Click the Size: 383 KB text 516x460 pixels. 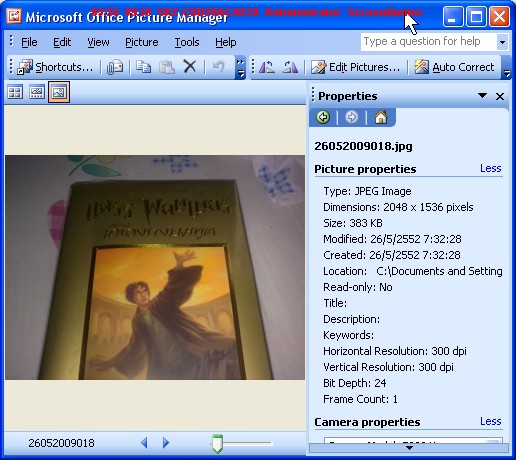[353, 223]
